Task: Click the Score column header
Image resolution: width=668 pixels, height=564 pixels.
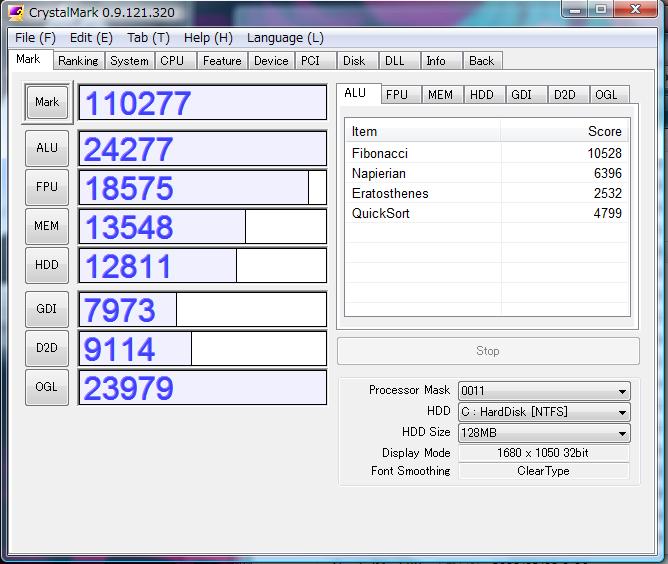Action: click(565, 132)
